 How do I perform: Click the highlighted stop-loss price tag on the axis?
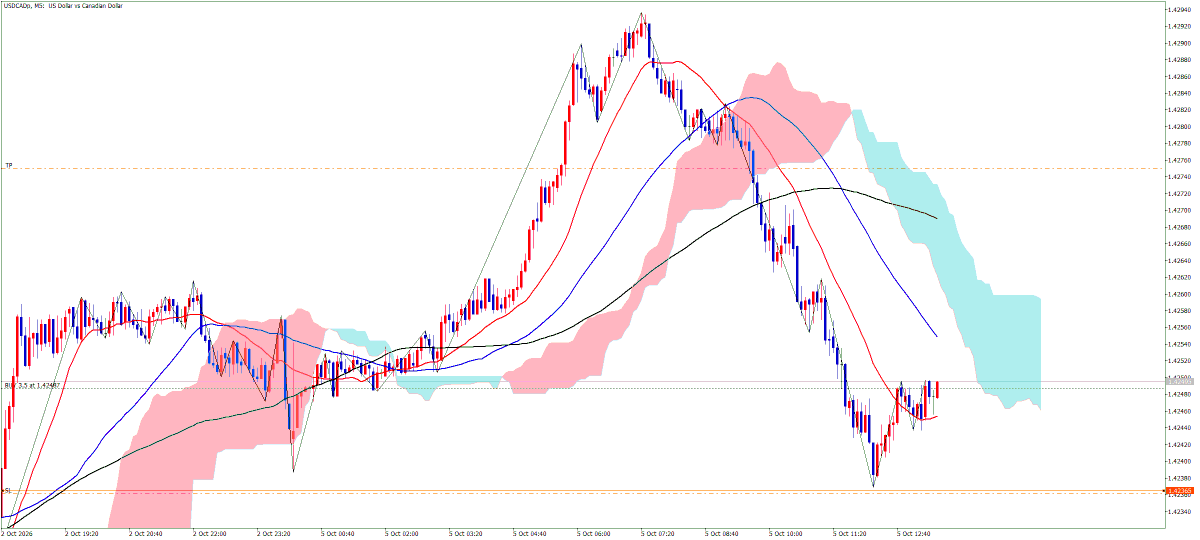pos(1179,491)
